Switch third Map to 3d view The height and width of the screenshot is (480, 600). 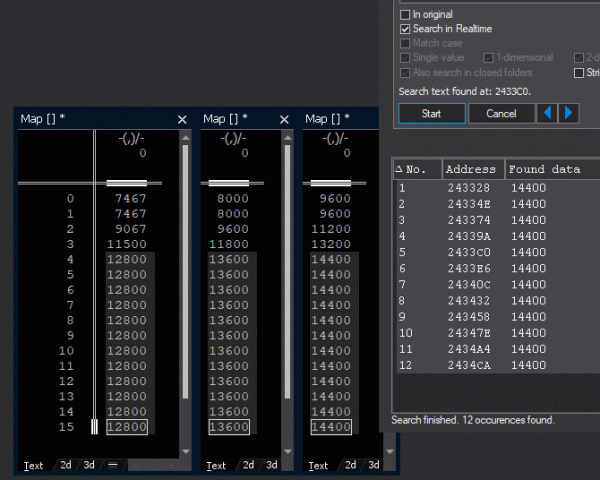(374, 465)
